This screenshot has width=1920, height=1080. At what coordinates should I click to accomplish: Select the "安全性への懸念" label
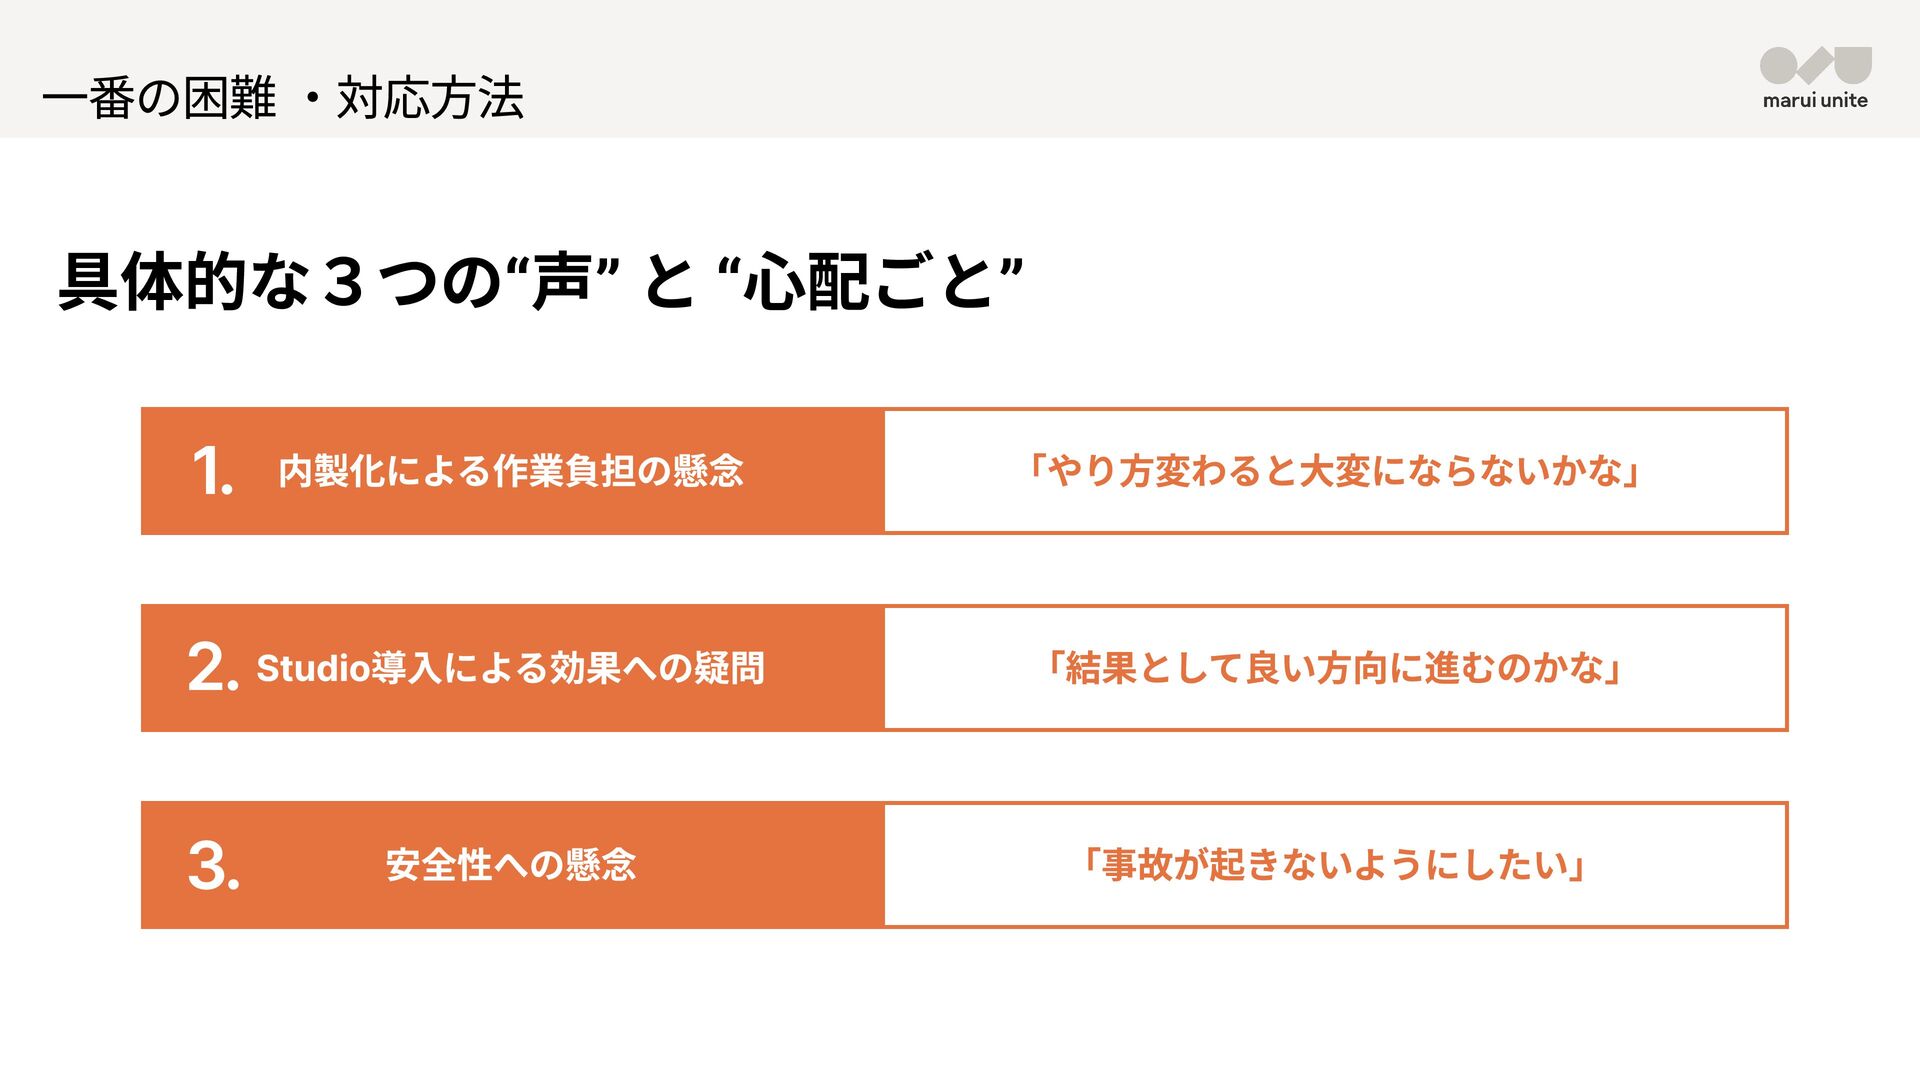point(511,865)
